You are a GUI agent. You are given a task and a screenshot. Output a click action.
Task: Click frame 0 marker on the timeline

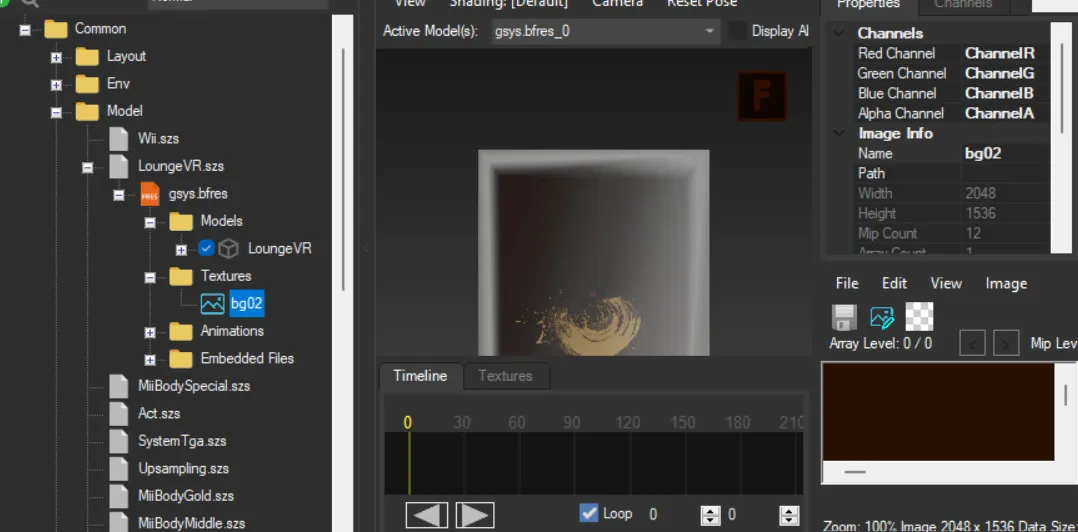click(408, 423)
